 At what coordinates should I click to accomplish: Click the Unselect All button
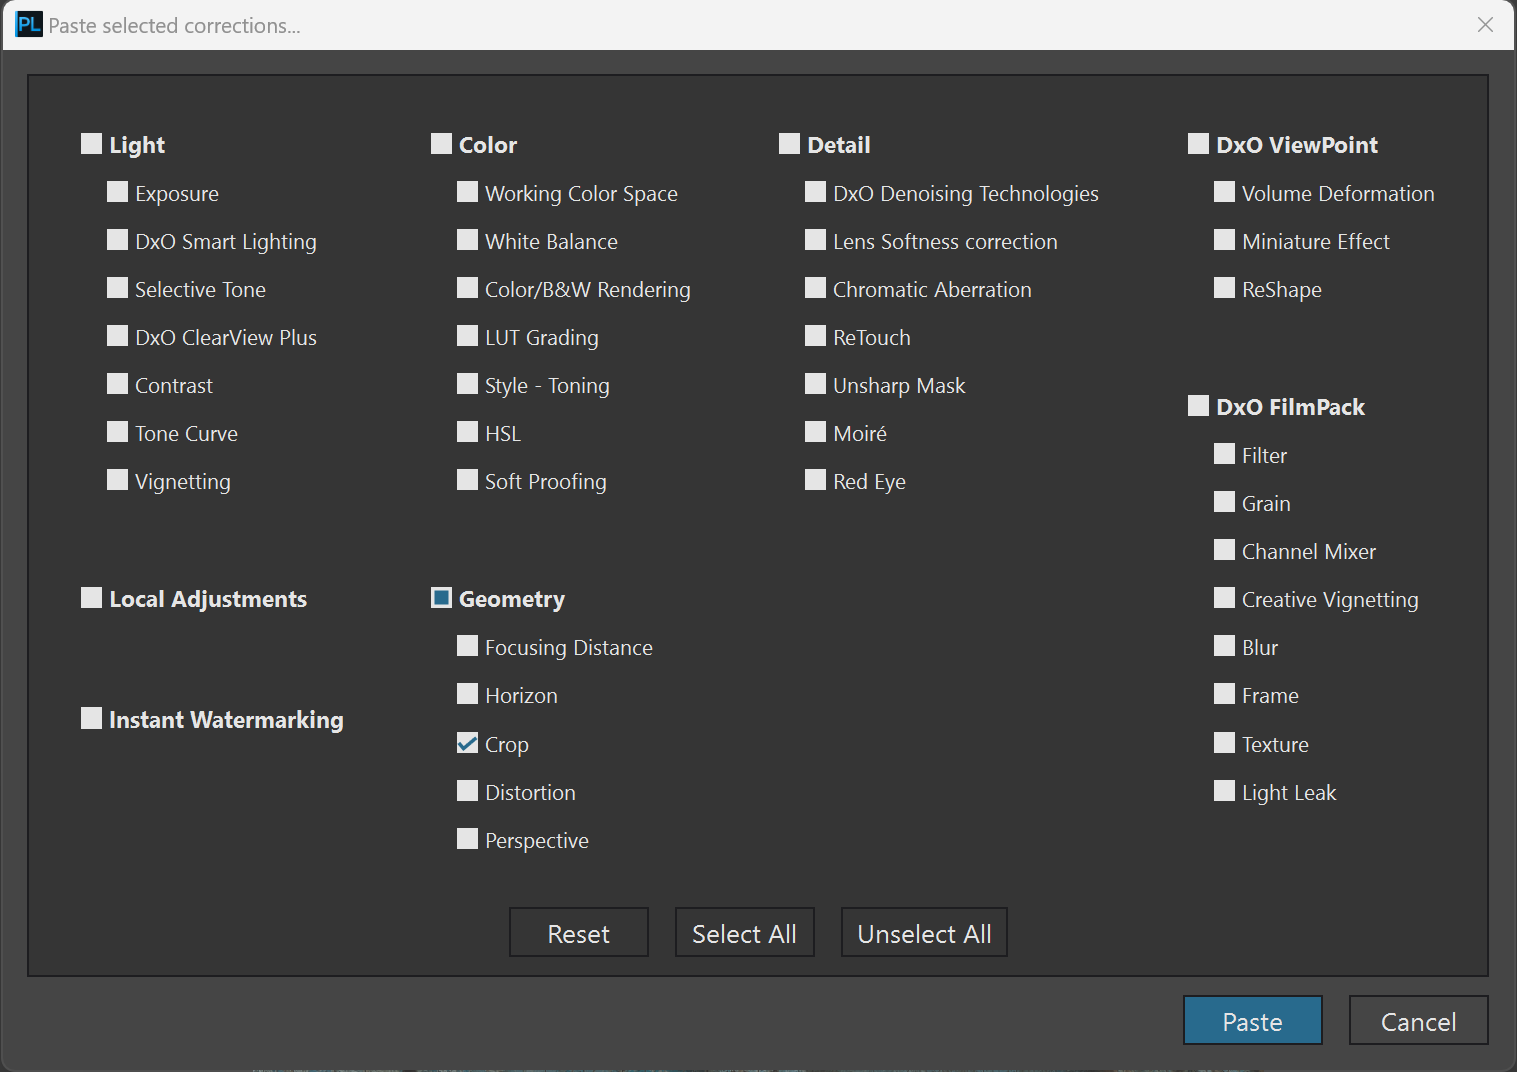tap(924, 932)
